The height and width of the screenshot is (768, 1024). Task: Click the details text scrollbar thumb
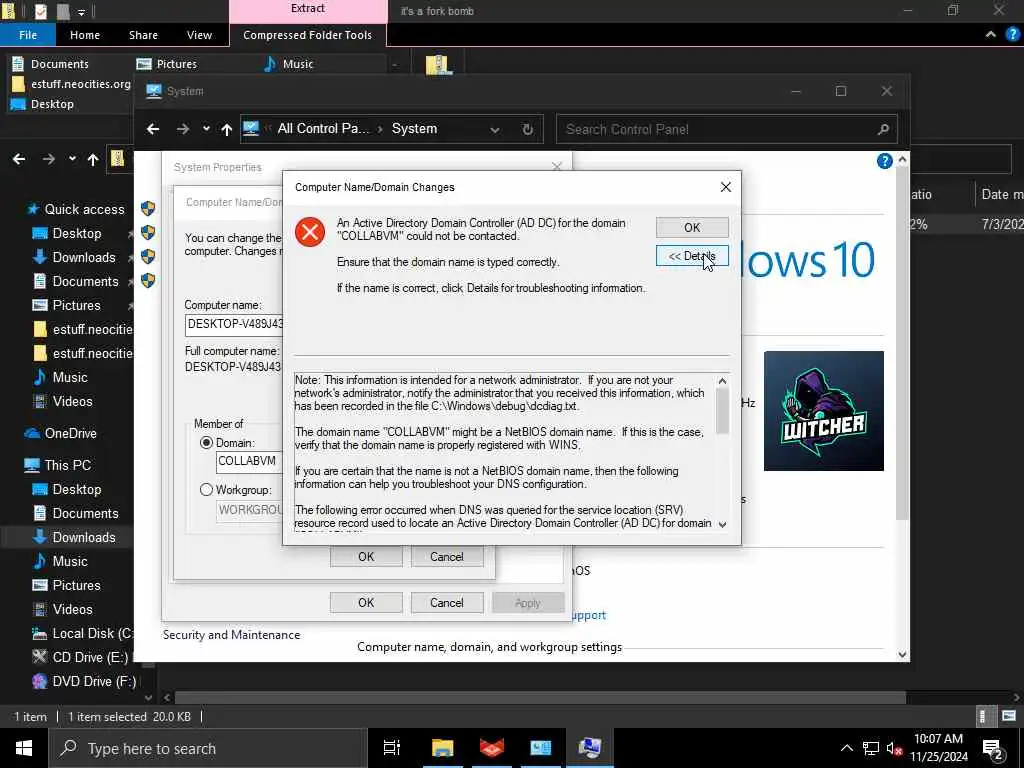[722, 411]
